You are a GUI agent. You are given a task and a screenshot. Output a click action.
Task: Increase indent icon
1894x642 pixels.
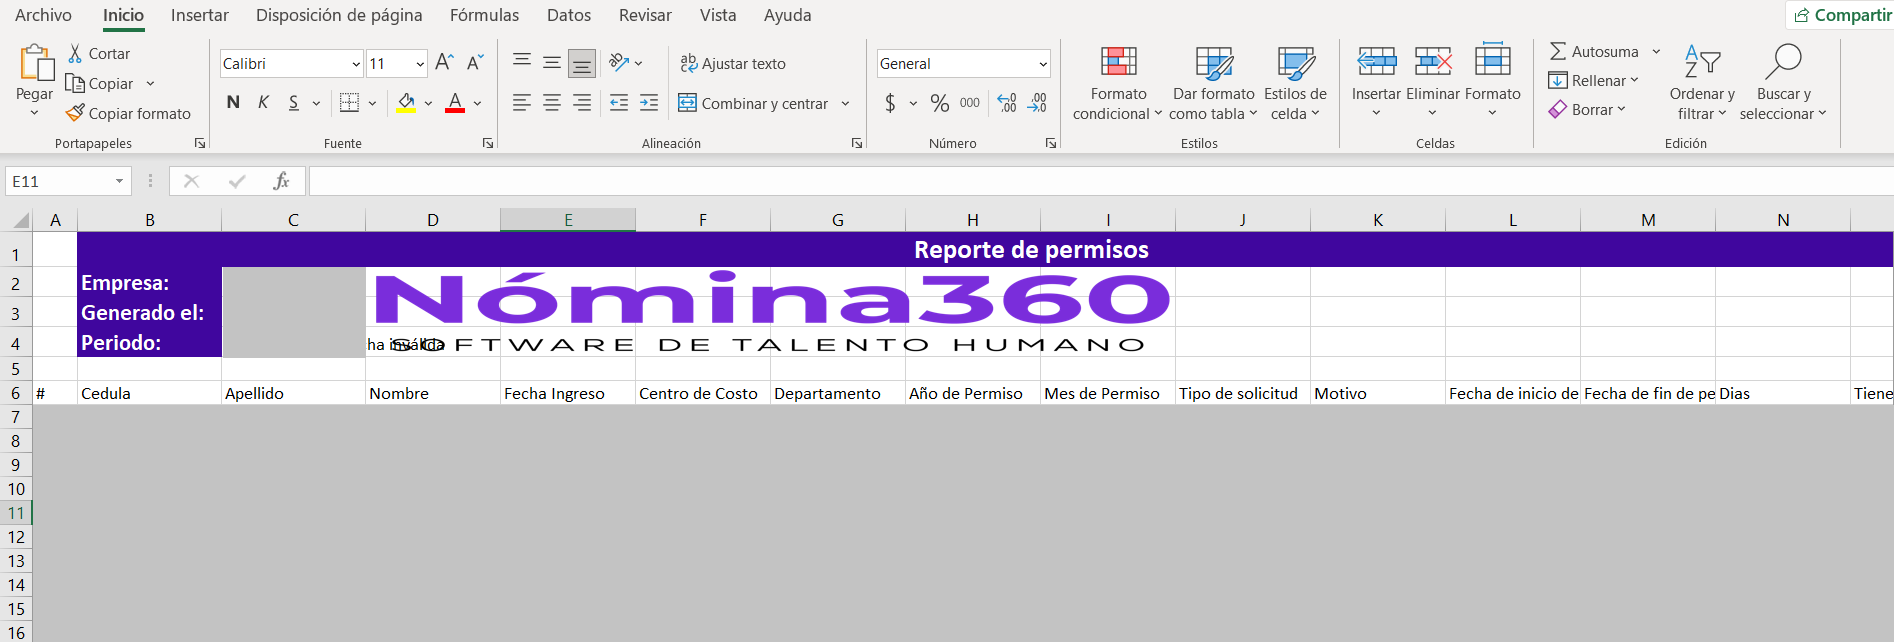[x=649, y=103]
